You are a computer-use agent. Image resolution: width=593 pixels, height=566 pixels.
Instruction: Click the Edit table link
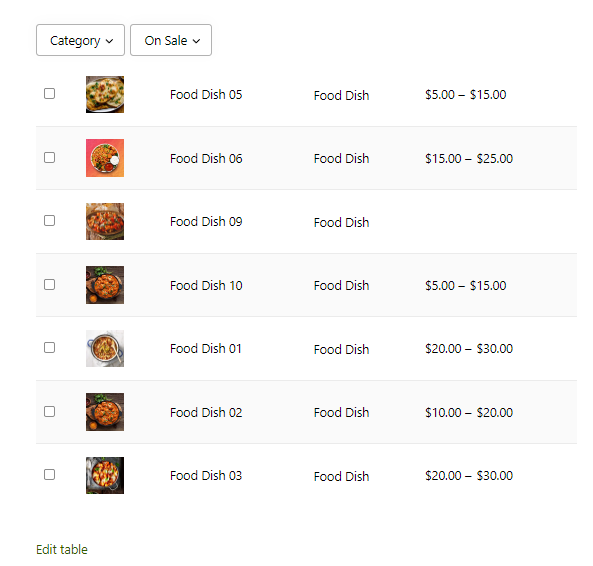(x=62, y=549)
